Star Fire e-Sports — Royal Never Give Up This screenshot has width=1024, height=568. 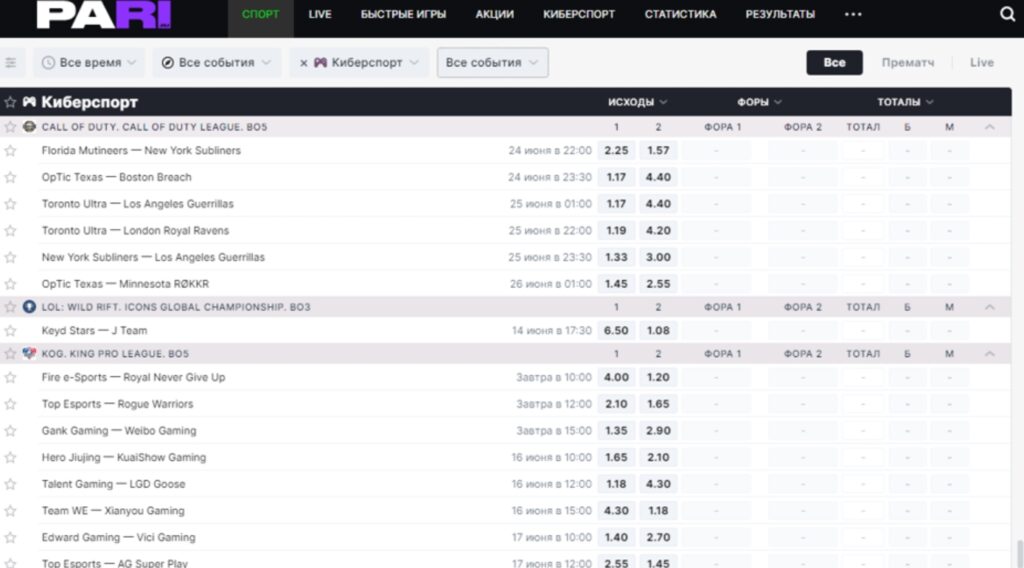click(10, 378)
